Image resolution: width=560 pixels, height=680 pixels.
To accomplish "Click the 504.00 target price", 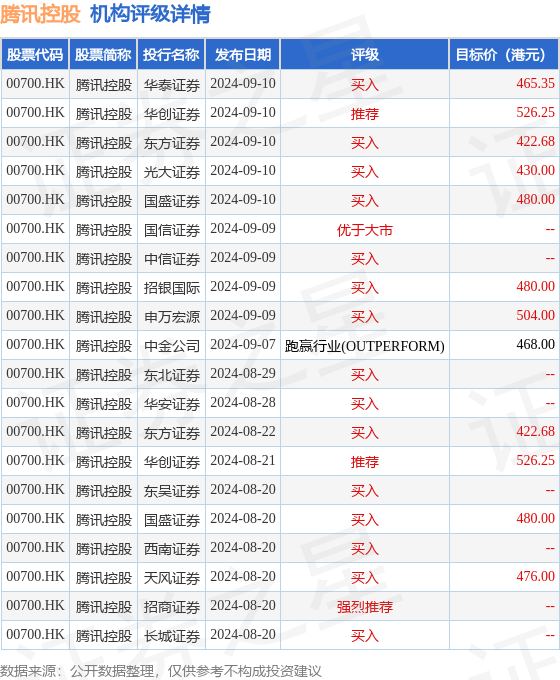I will 535,316.
